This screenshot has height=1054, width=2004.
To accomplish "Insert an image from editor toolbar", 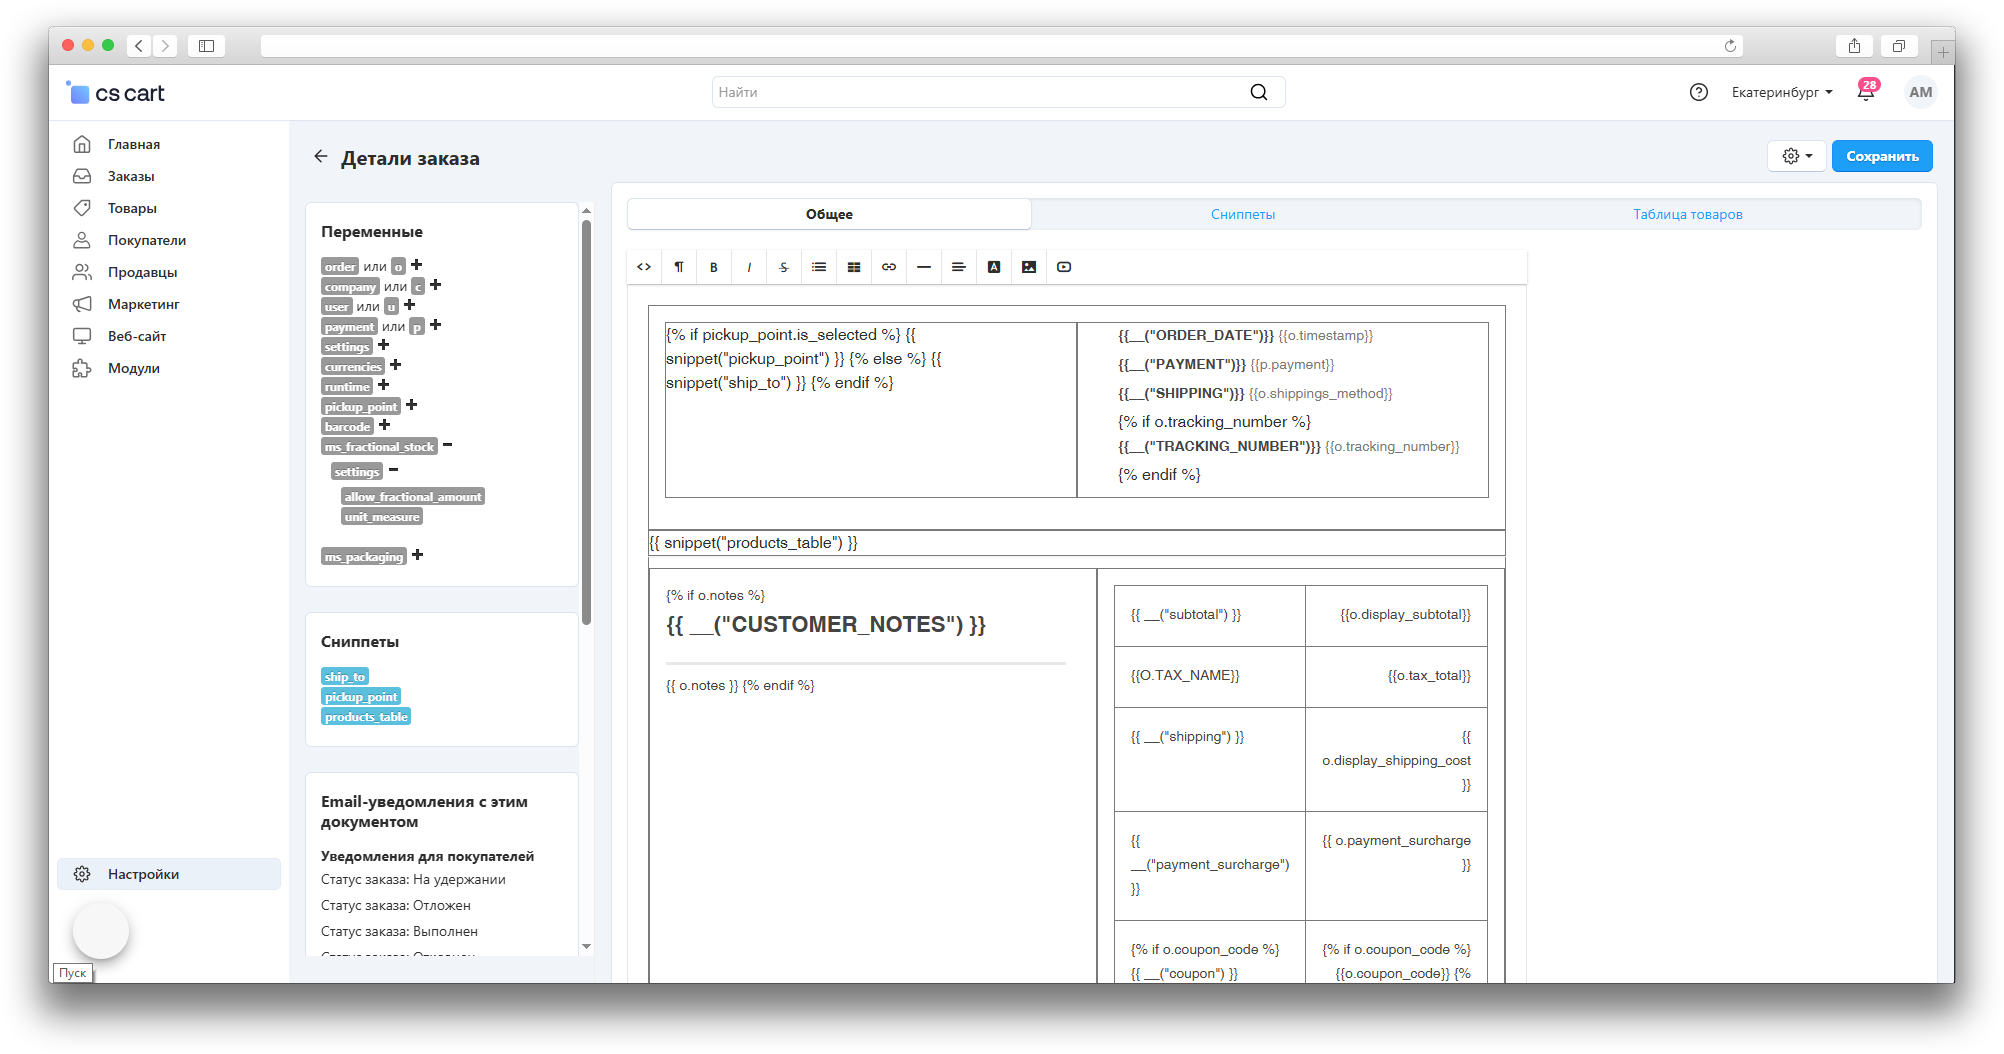I will (x=1029, y=267).
